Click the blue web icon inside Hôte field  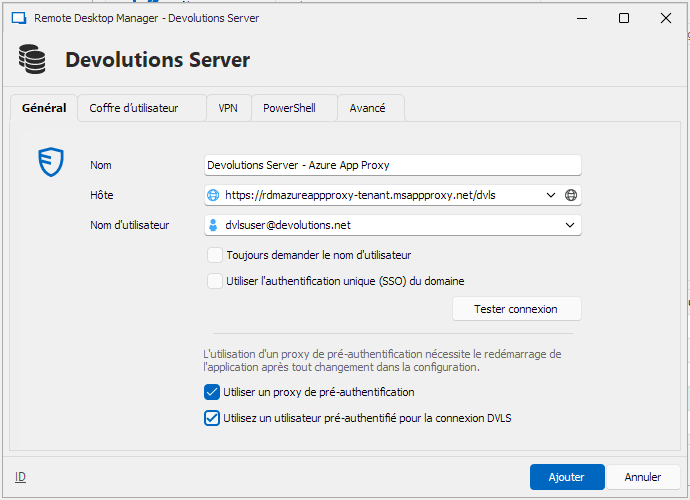(213, 195)
